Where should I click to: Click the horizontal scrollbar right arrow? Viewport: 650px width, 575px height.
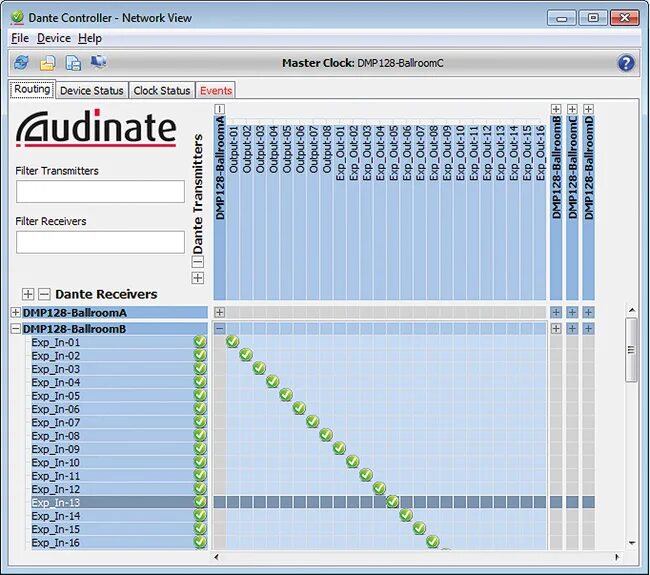pyautogui.click(x=617, y=557)
